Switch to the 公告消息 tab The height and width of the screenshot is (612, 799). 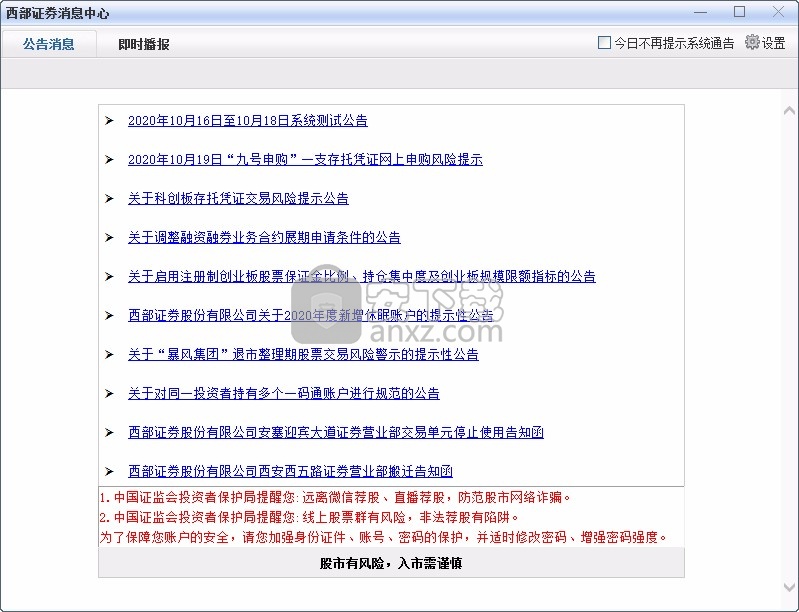49,44
